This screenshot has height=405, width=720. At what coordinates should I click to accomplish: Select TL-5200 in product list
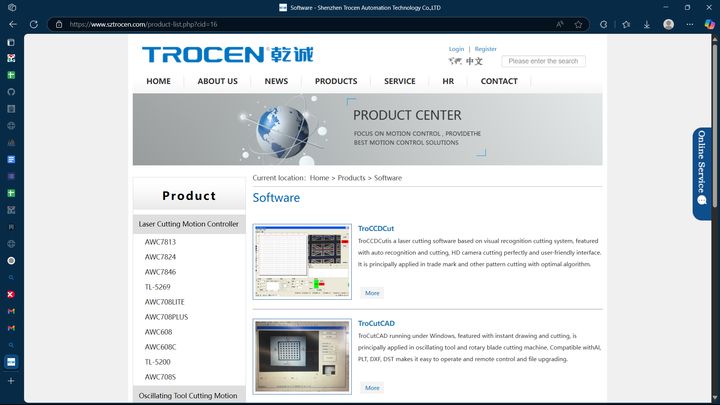pos(158,362)
